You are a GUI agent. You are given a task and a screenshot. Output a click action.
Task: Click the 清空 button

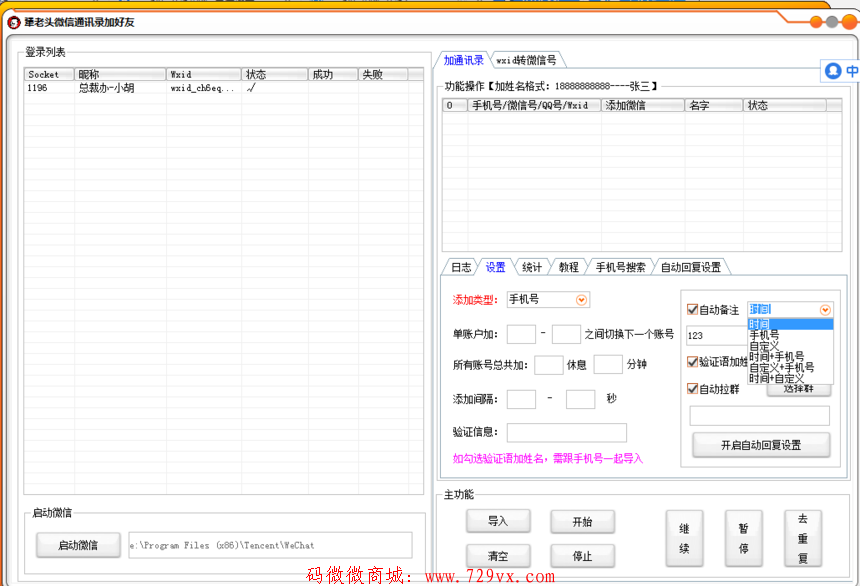(x=498, y=556)
